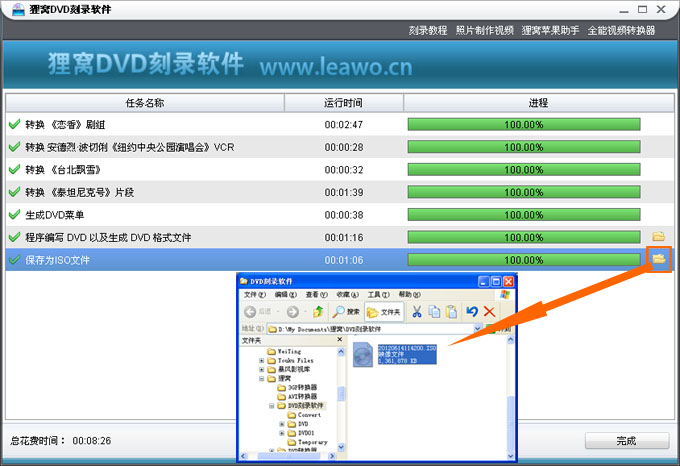
Task: Click the Up folder icon in Explorer
Action: [x=318, y=311]
